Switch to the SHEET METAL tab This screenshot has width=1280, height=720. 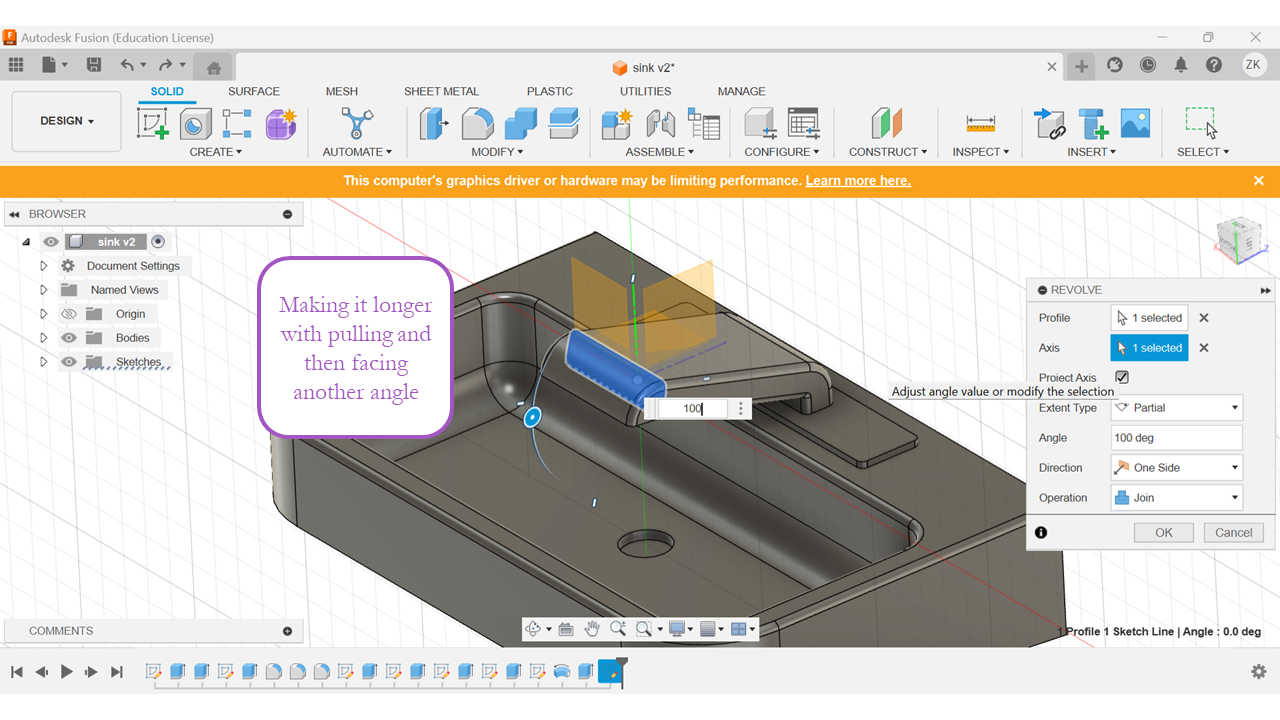441,91
